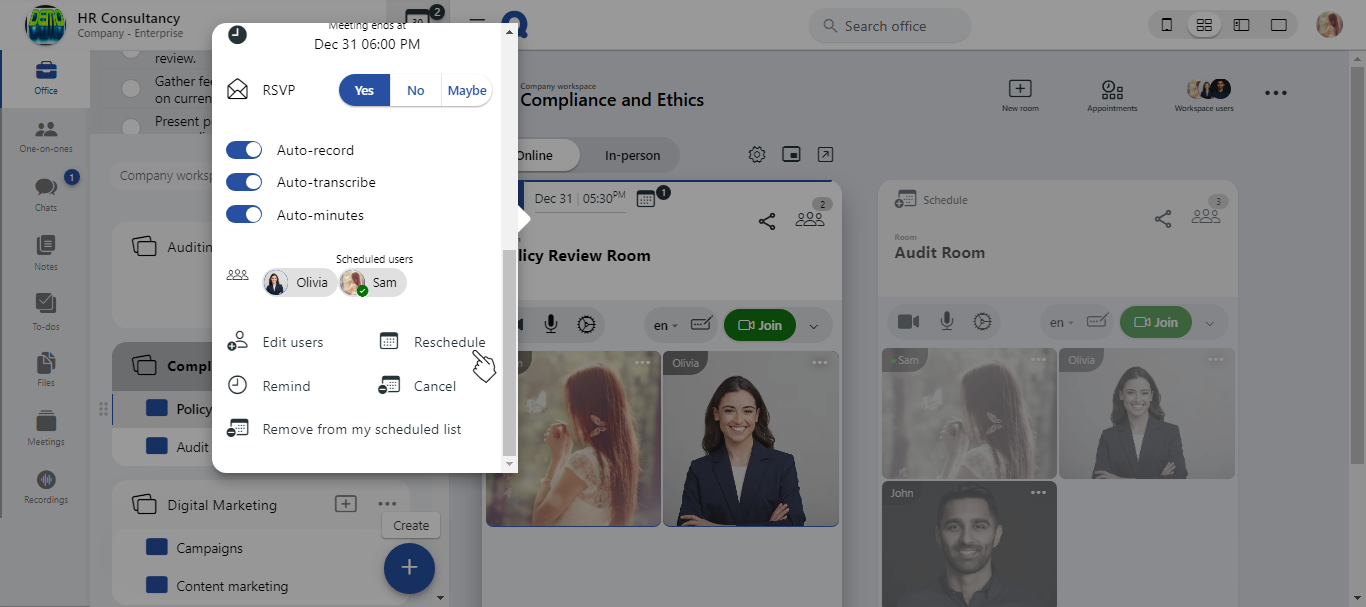
Task: Click the Search office field
Action: [x=889, y=26]
